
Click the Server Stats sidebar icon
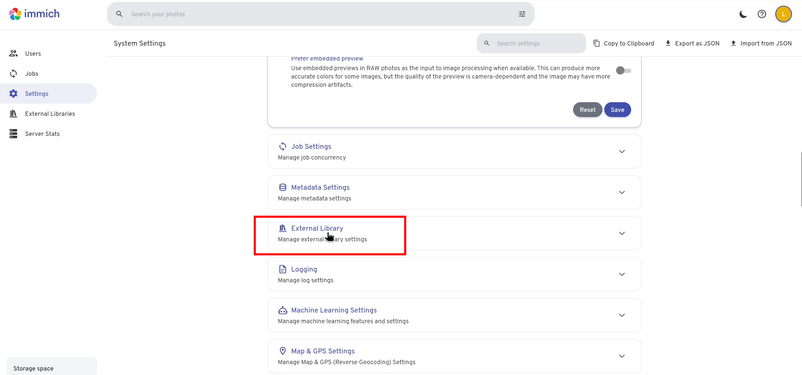pos(14,134)
